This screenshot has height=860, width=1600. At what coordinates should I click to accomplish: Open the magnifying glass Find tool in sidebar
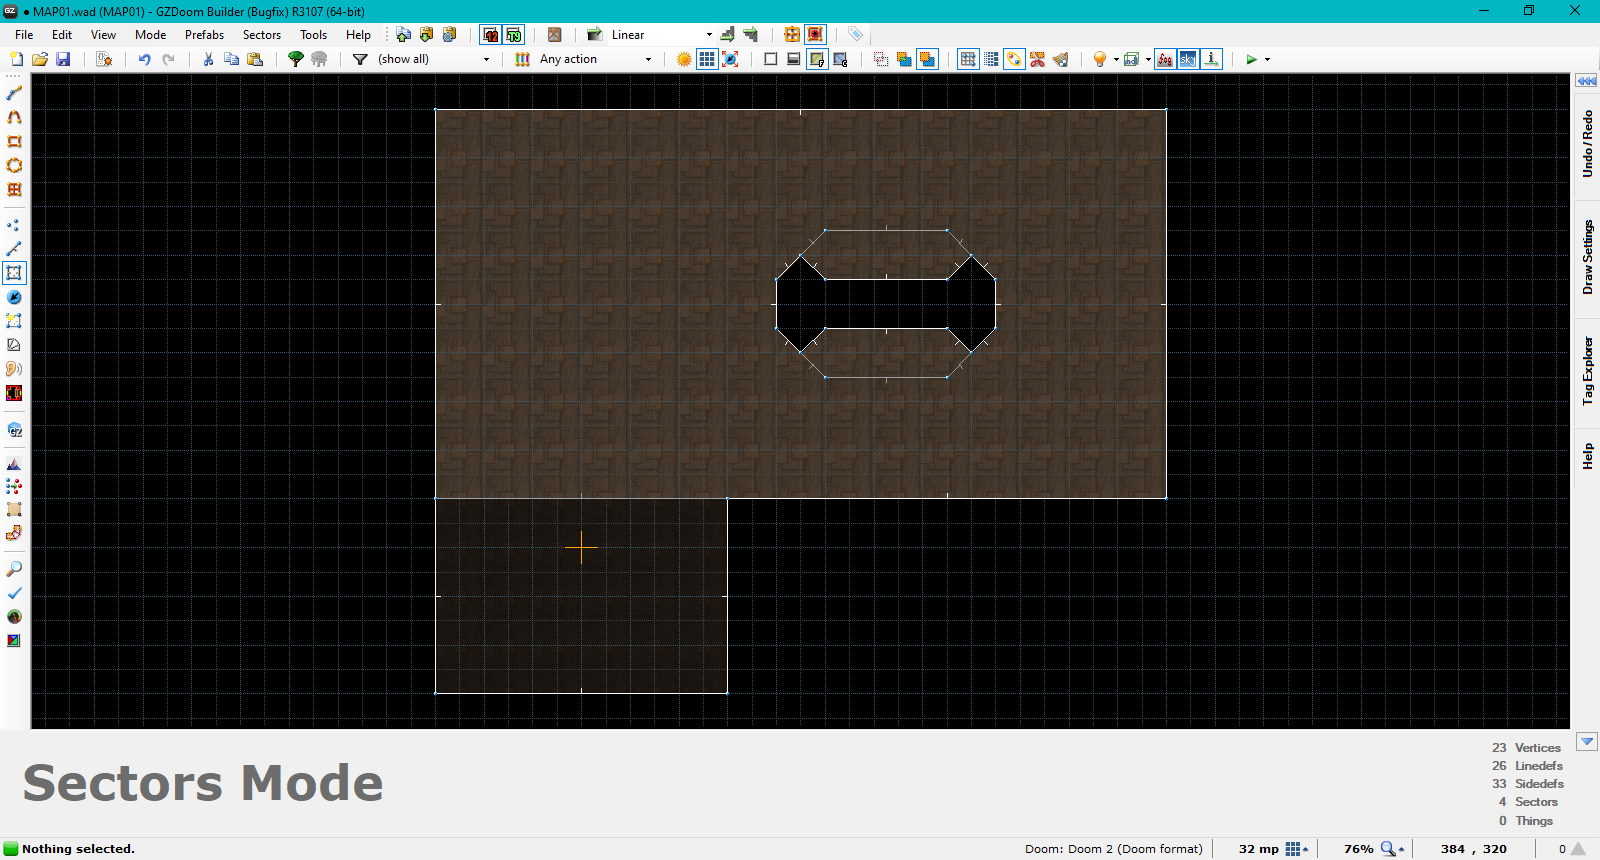(x=14, y=569)
